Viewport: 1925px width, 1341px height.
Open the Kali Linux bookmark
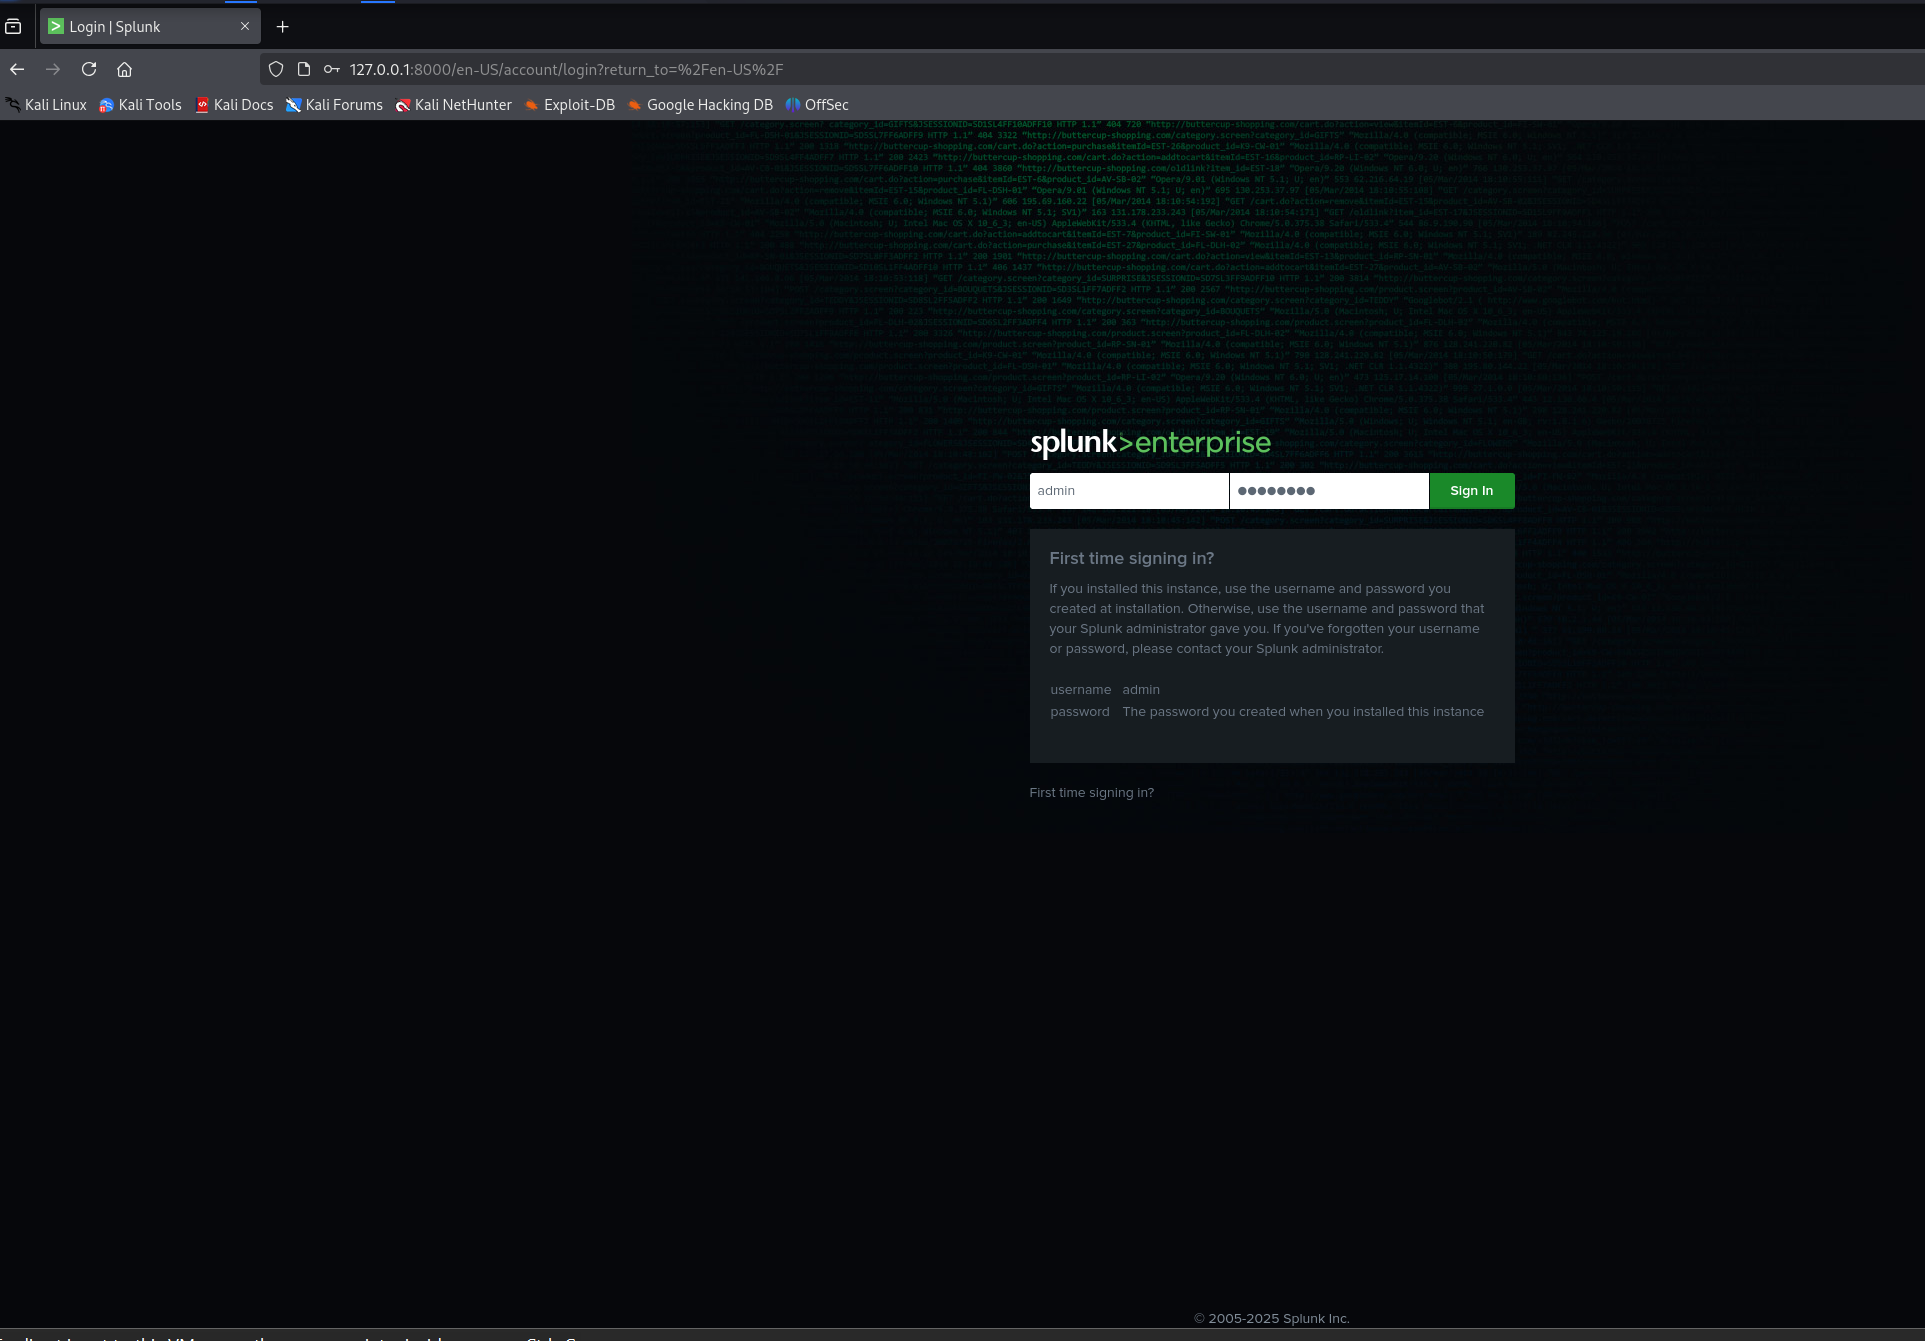(45, 104)
